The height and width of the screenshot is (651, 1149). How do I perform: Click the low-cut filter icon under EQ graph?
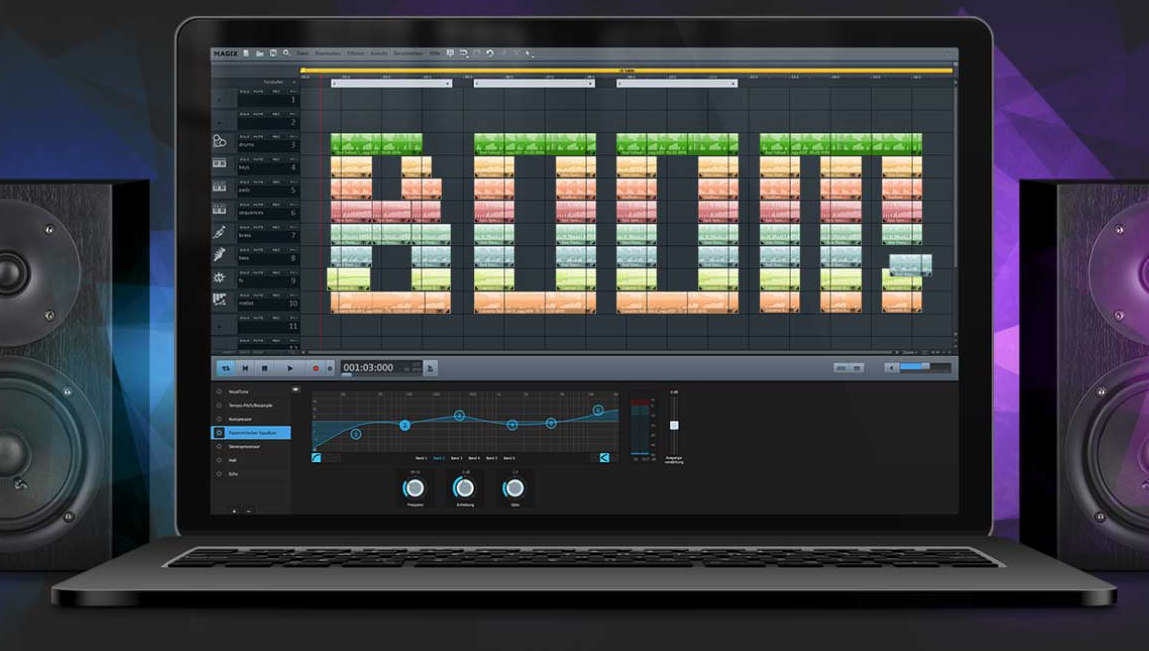(317, 458)
